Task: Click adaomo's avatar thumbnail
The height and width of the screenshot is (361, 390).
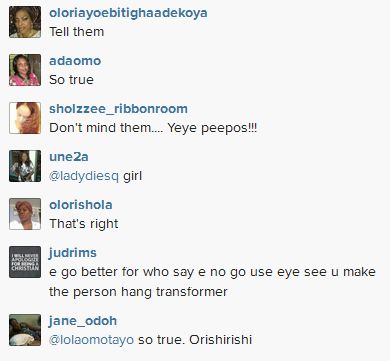Action: (25, 70)
